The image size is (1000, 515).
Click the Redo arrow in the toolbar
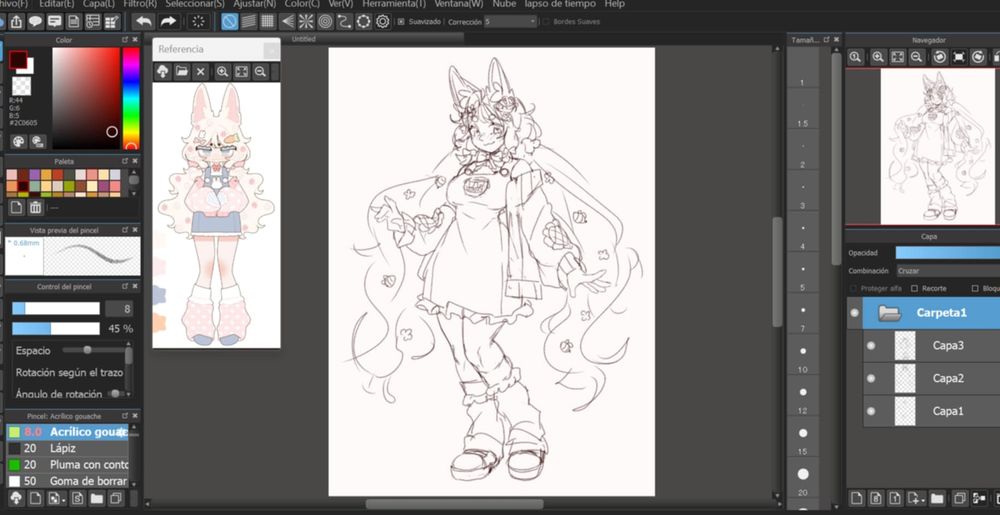pyautogui.click(x=168, y=22)
